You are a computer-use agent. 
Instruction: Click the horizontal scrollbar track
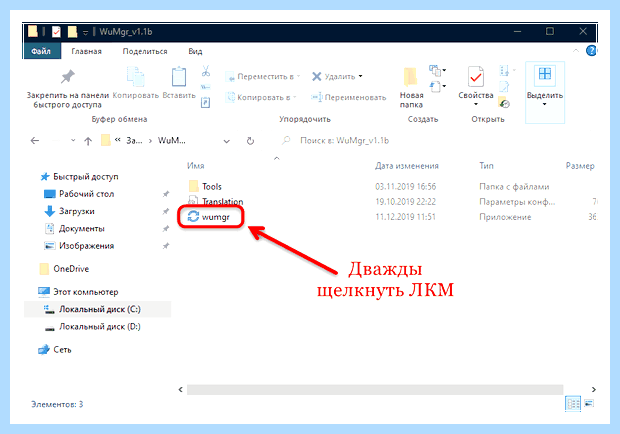(x=375, y=390)
